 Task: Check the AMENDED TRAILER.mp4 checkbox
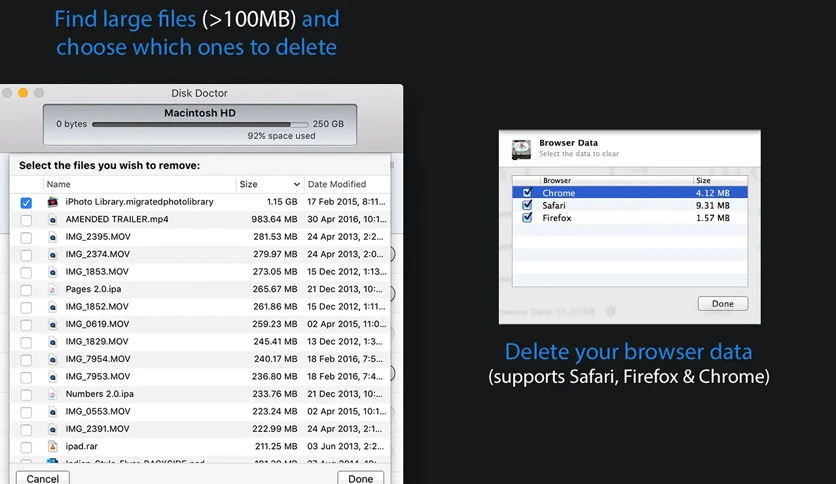point(26,220)
